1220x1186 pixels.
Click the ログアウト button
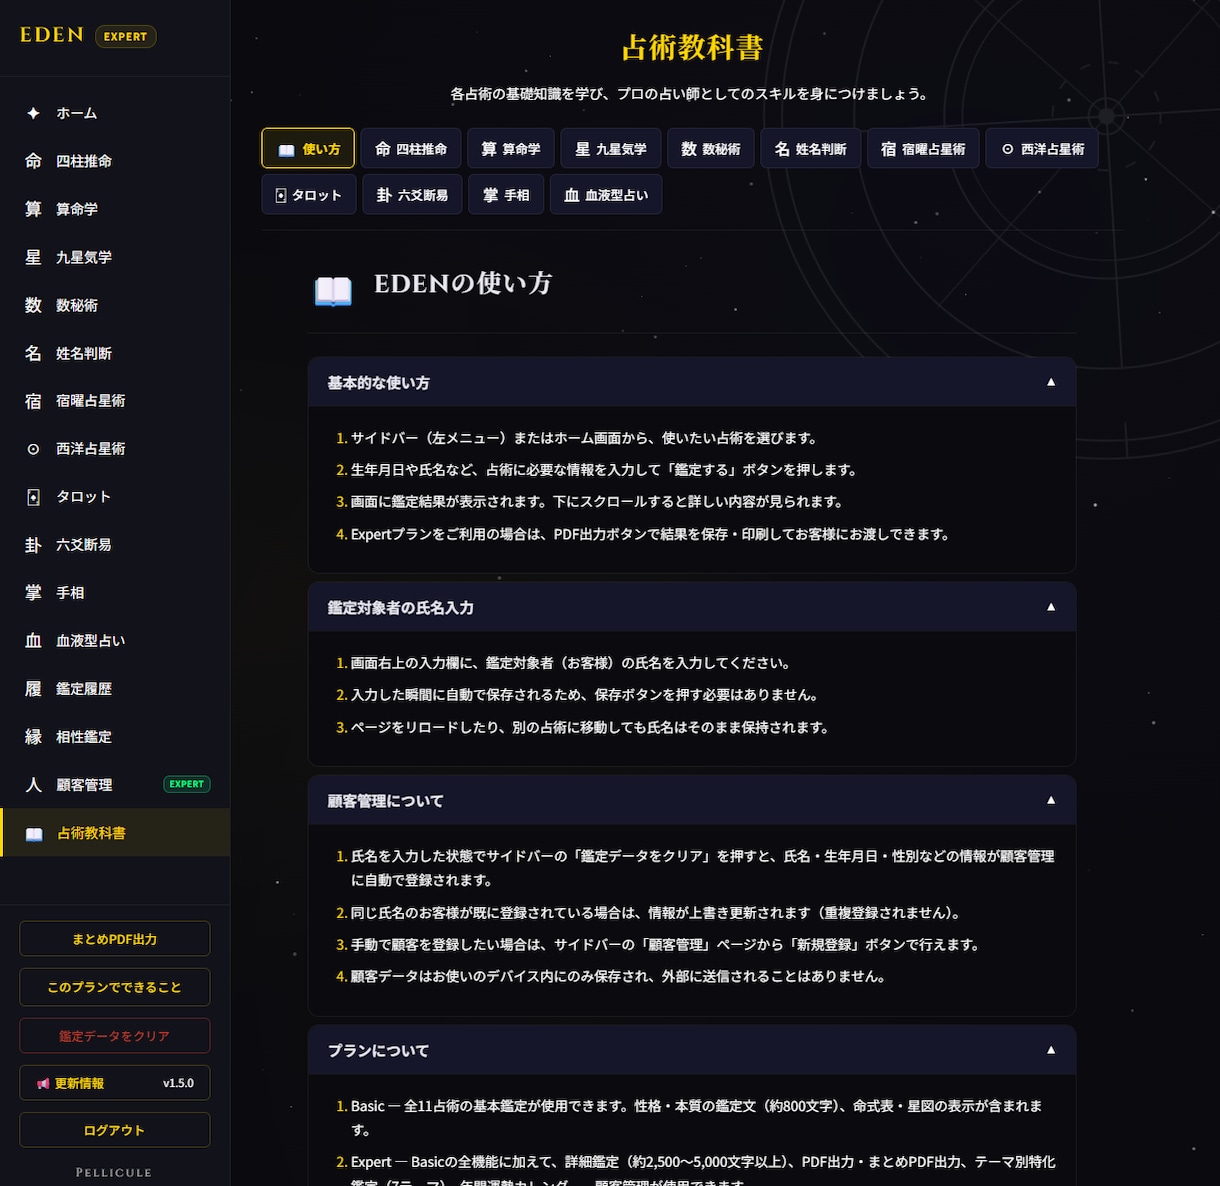coord(115,1130)
